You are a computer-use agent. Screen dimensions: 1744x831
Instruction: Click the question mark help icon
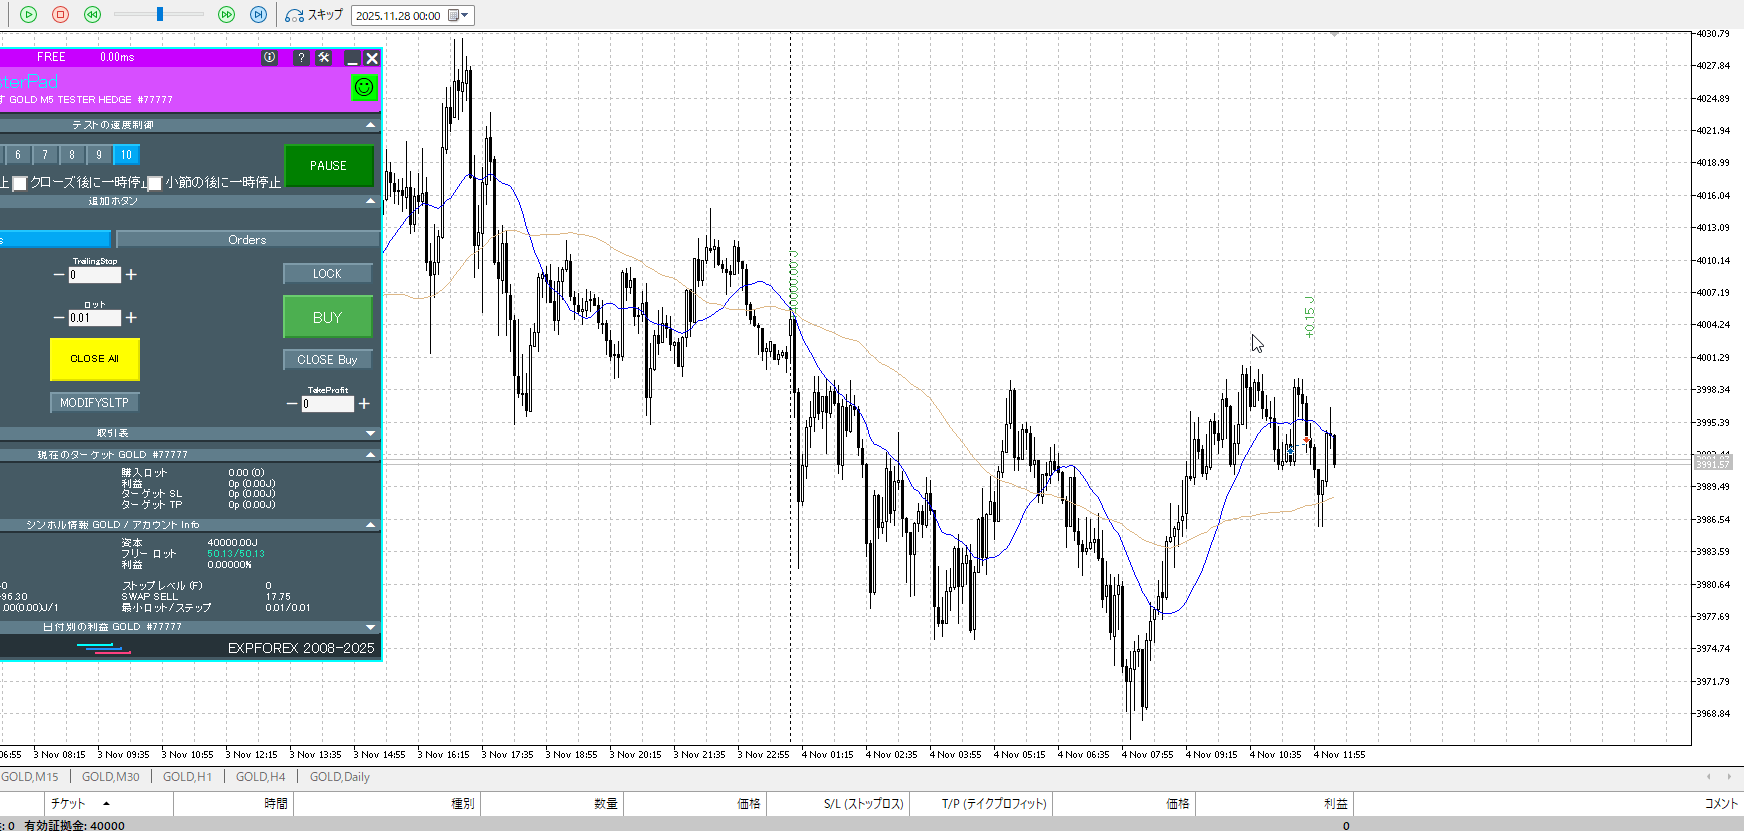point(301,58)
